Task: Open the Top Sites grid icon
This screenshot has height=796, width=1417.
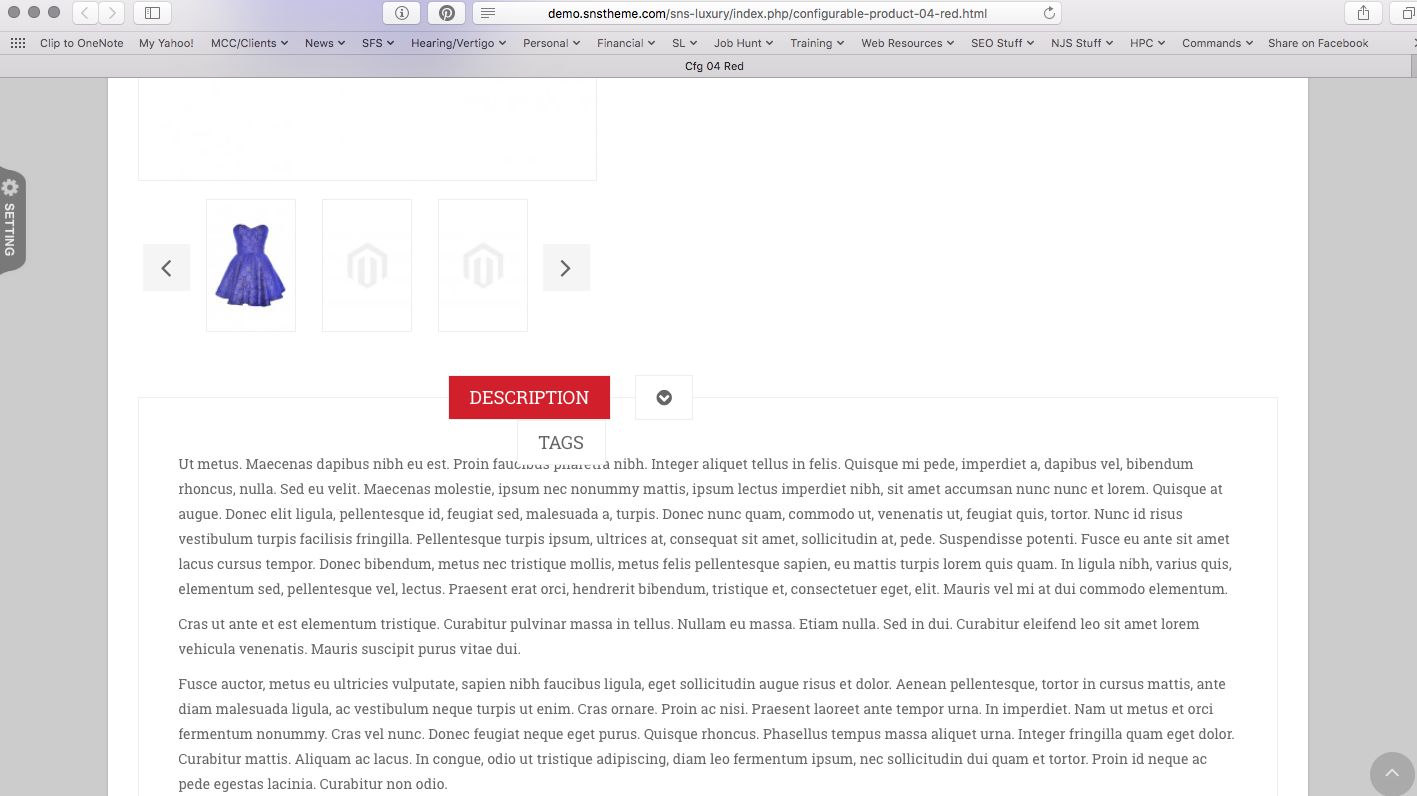Action: pyautogui.click(x=18, y=43)
